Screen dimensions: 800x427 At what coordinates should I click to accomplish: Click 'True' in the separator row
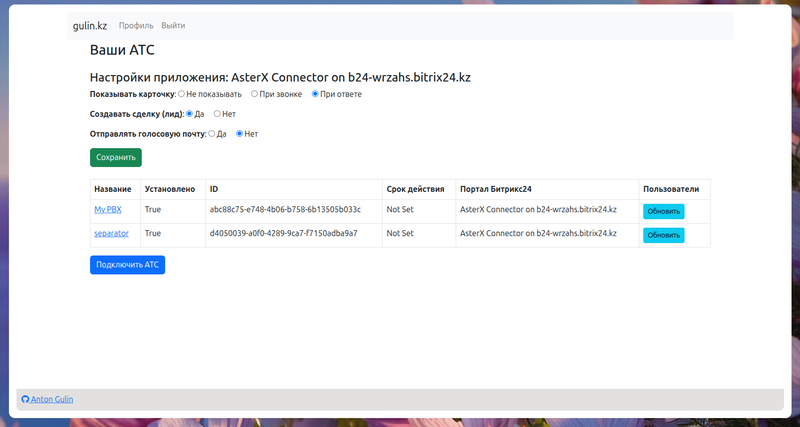(153, 233)
